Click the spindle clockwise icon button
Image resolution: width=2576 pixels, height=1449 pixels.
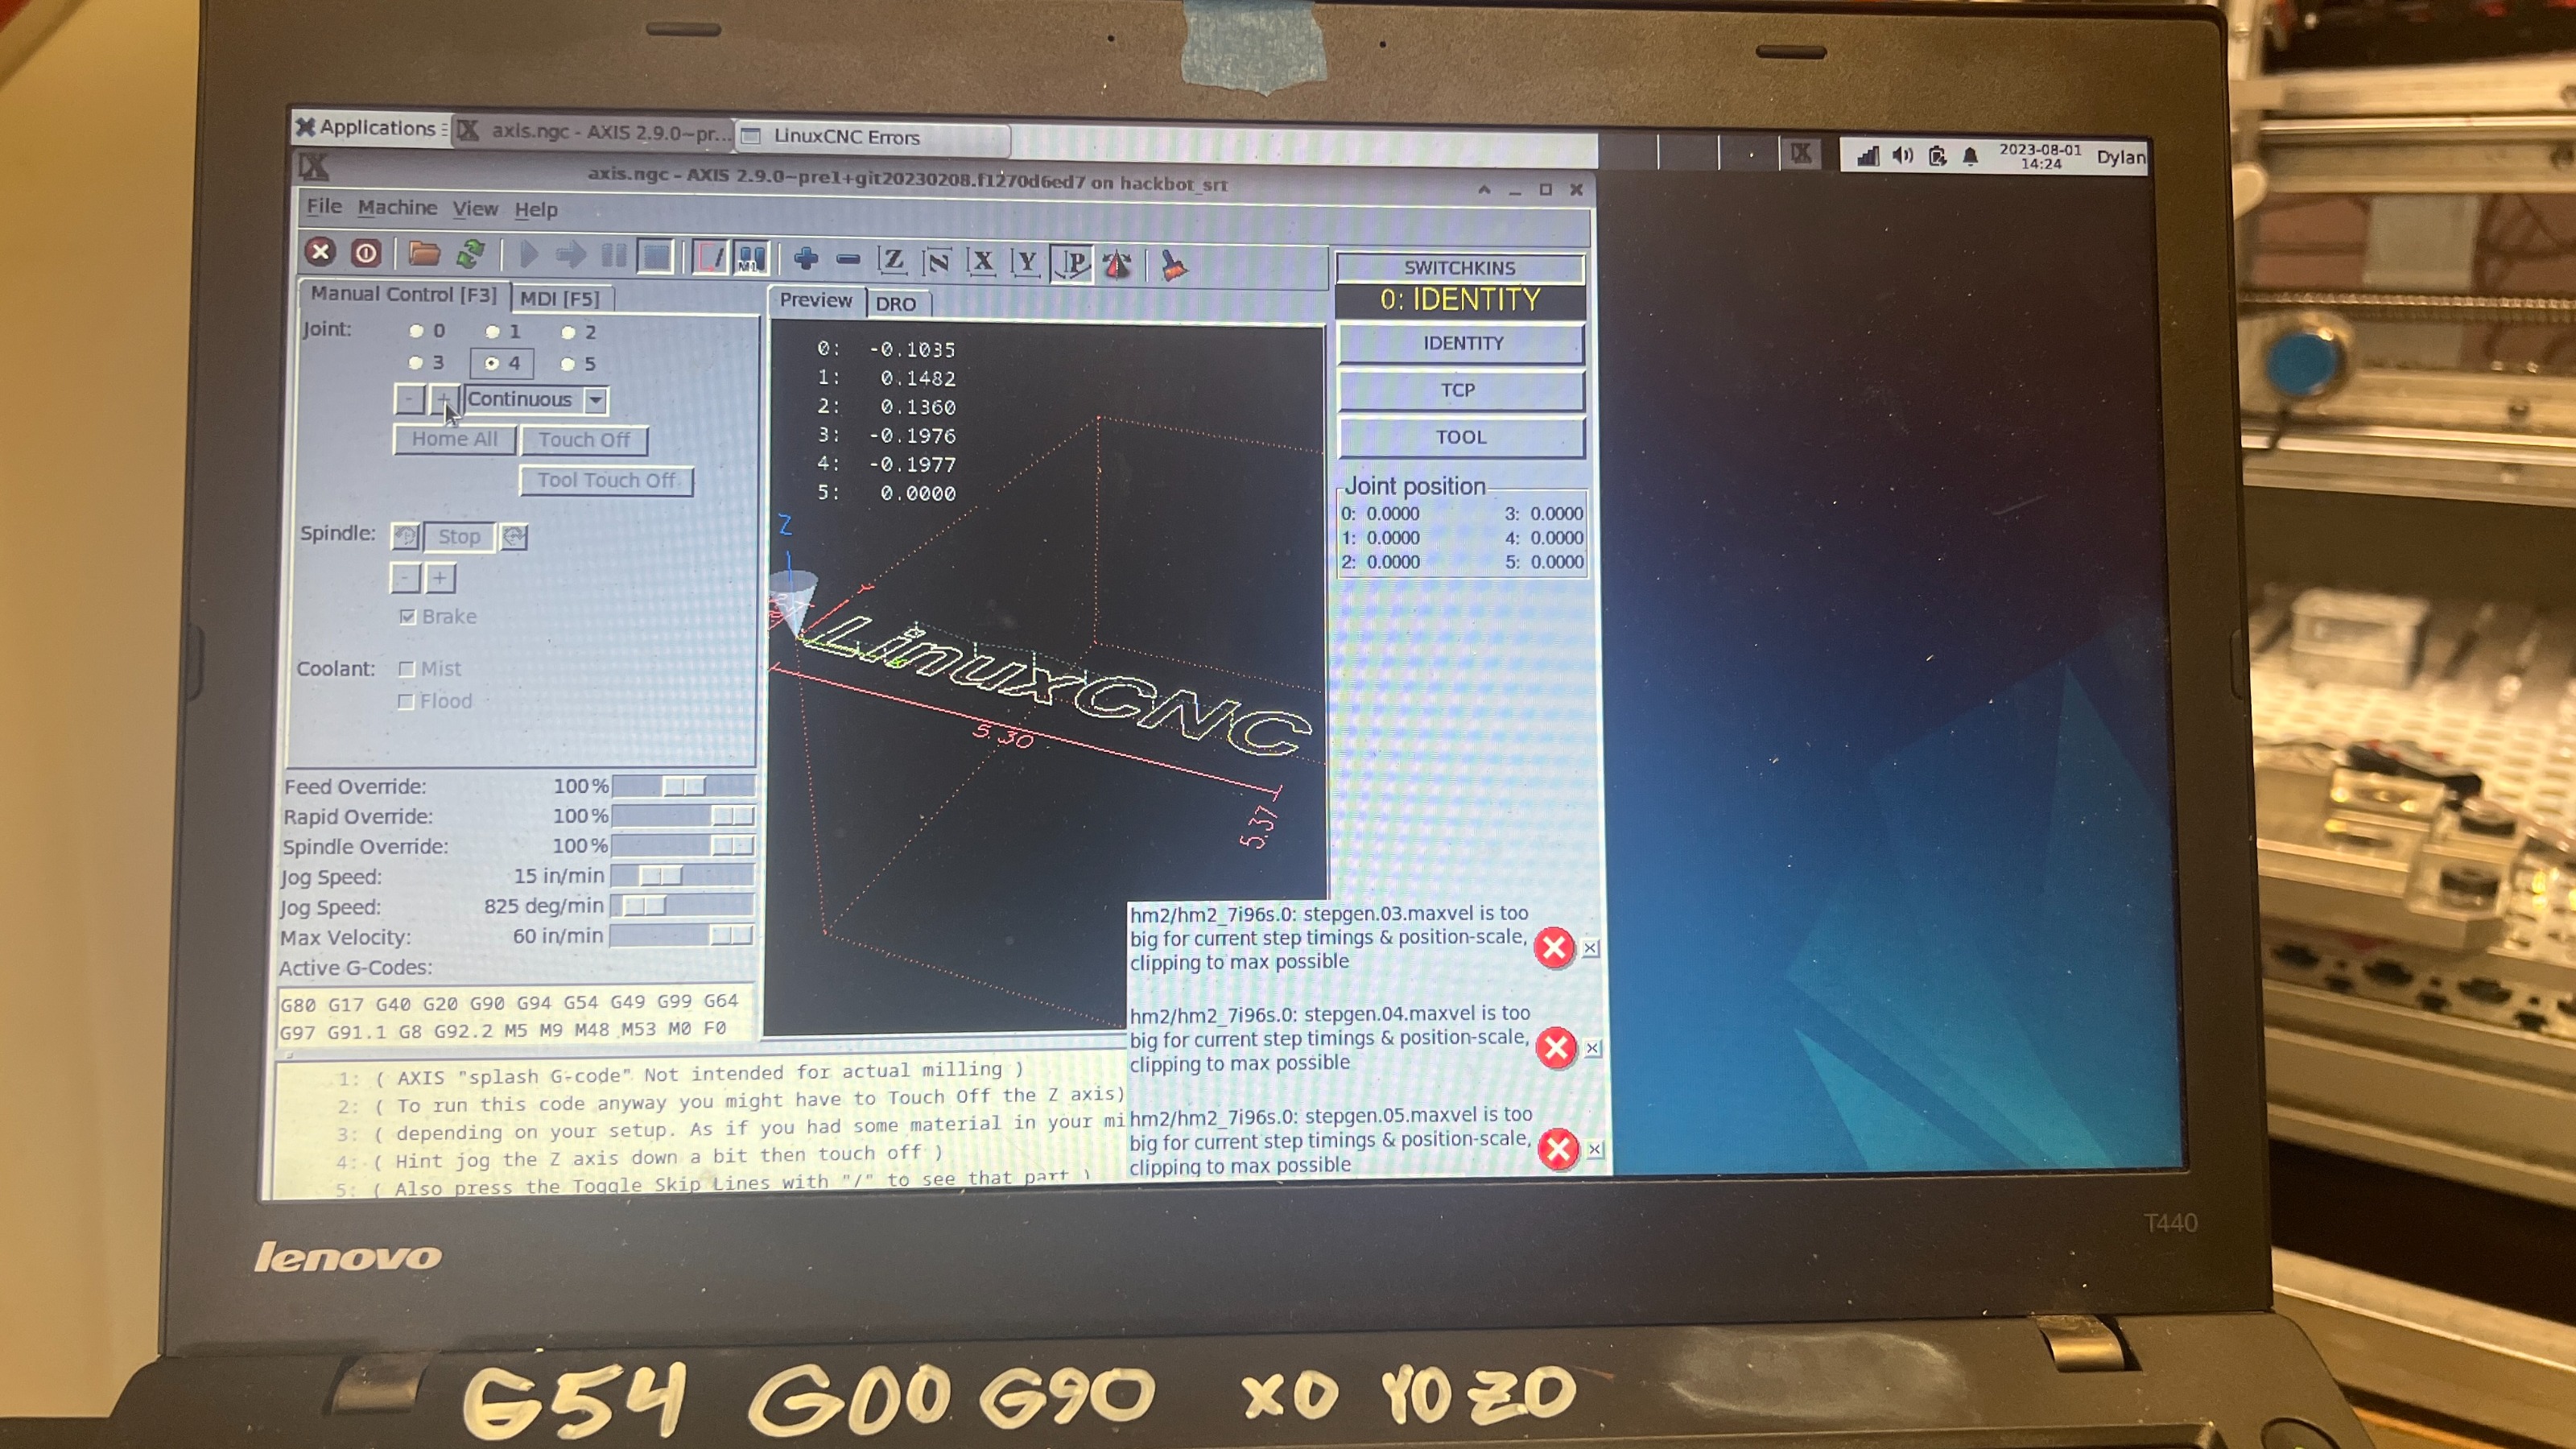[513, 537]
